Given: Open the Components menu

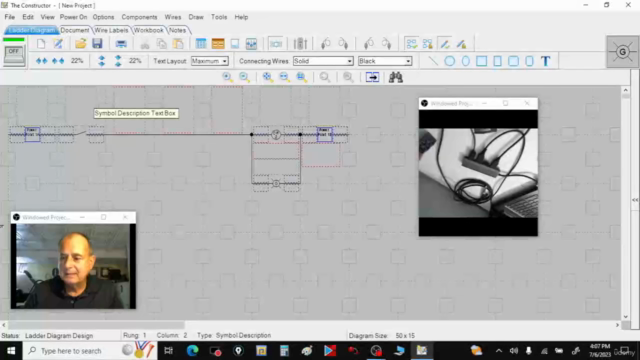Looking at the screenshot, I should pos(139,17).
